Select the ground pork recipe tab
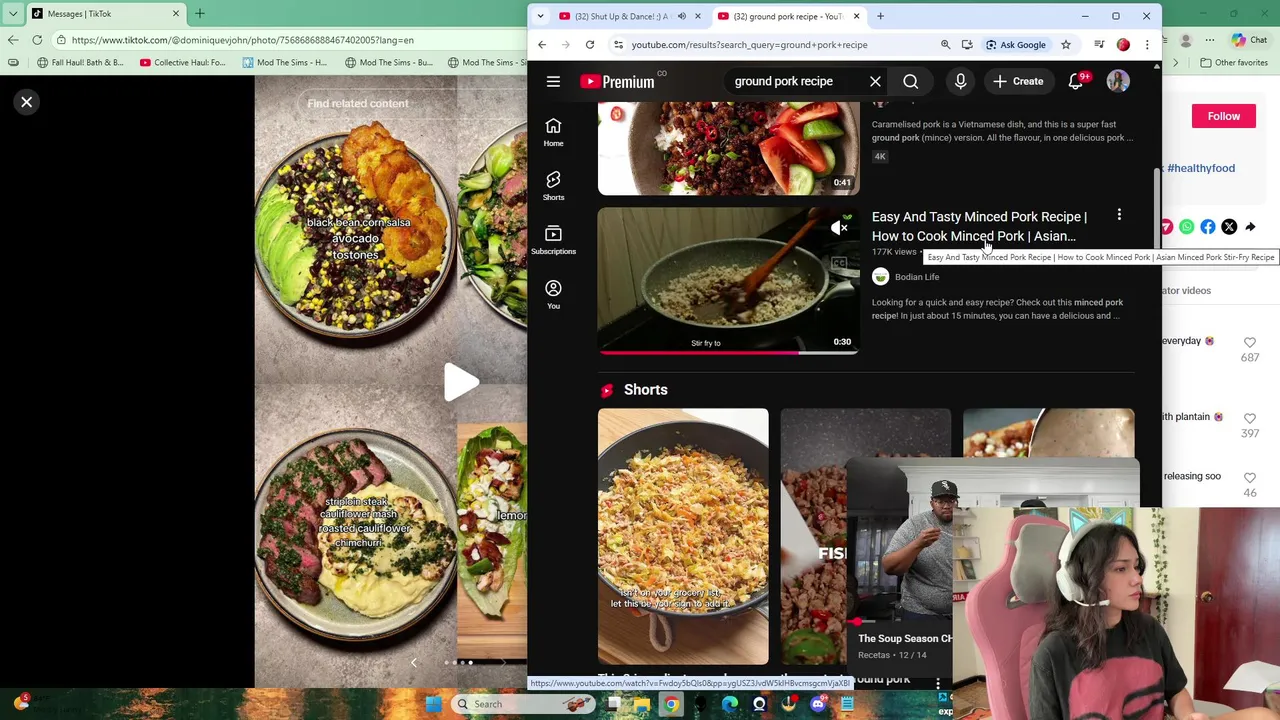This screenshot has height=720, width=1280. click(x=788, y=16)
